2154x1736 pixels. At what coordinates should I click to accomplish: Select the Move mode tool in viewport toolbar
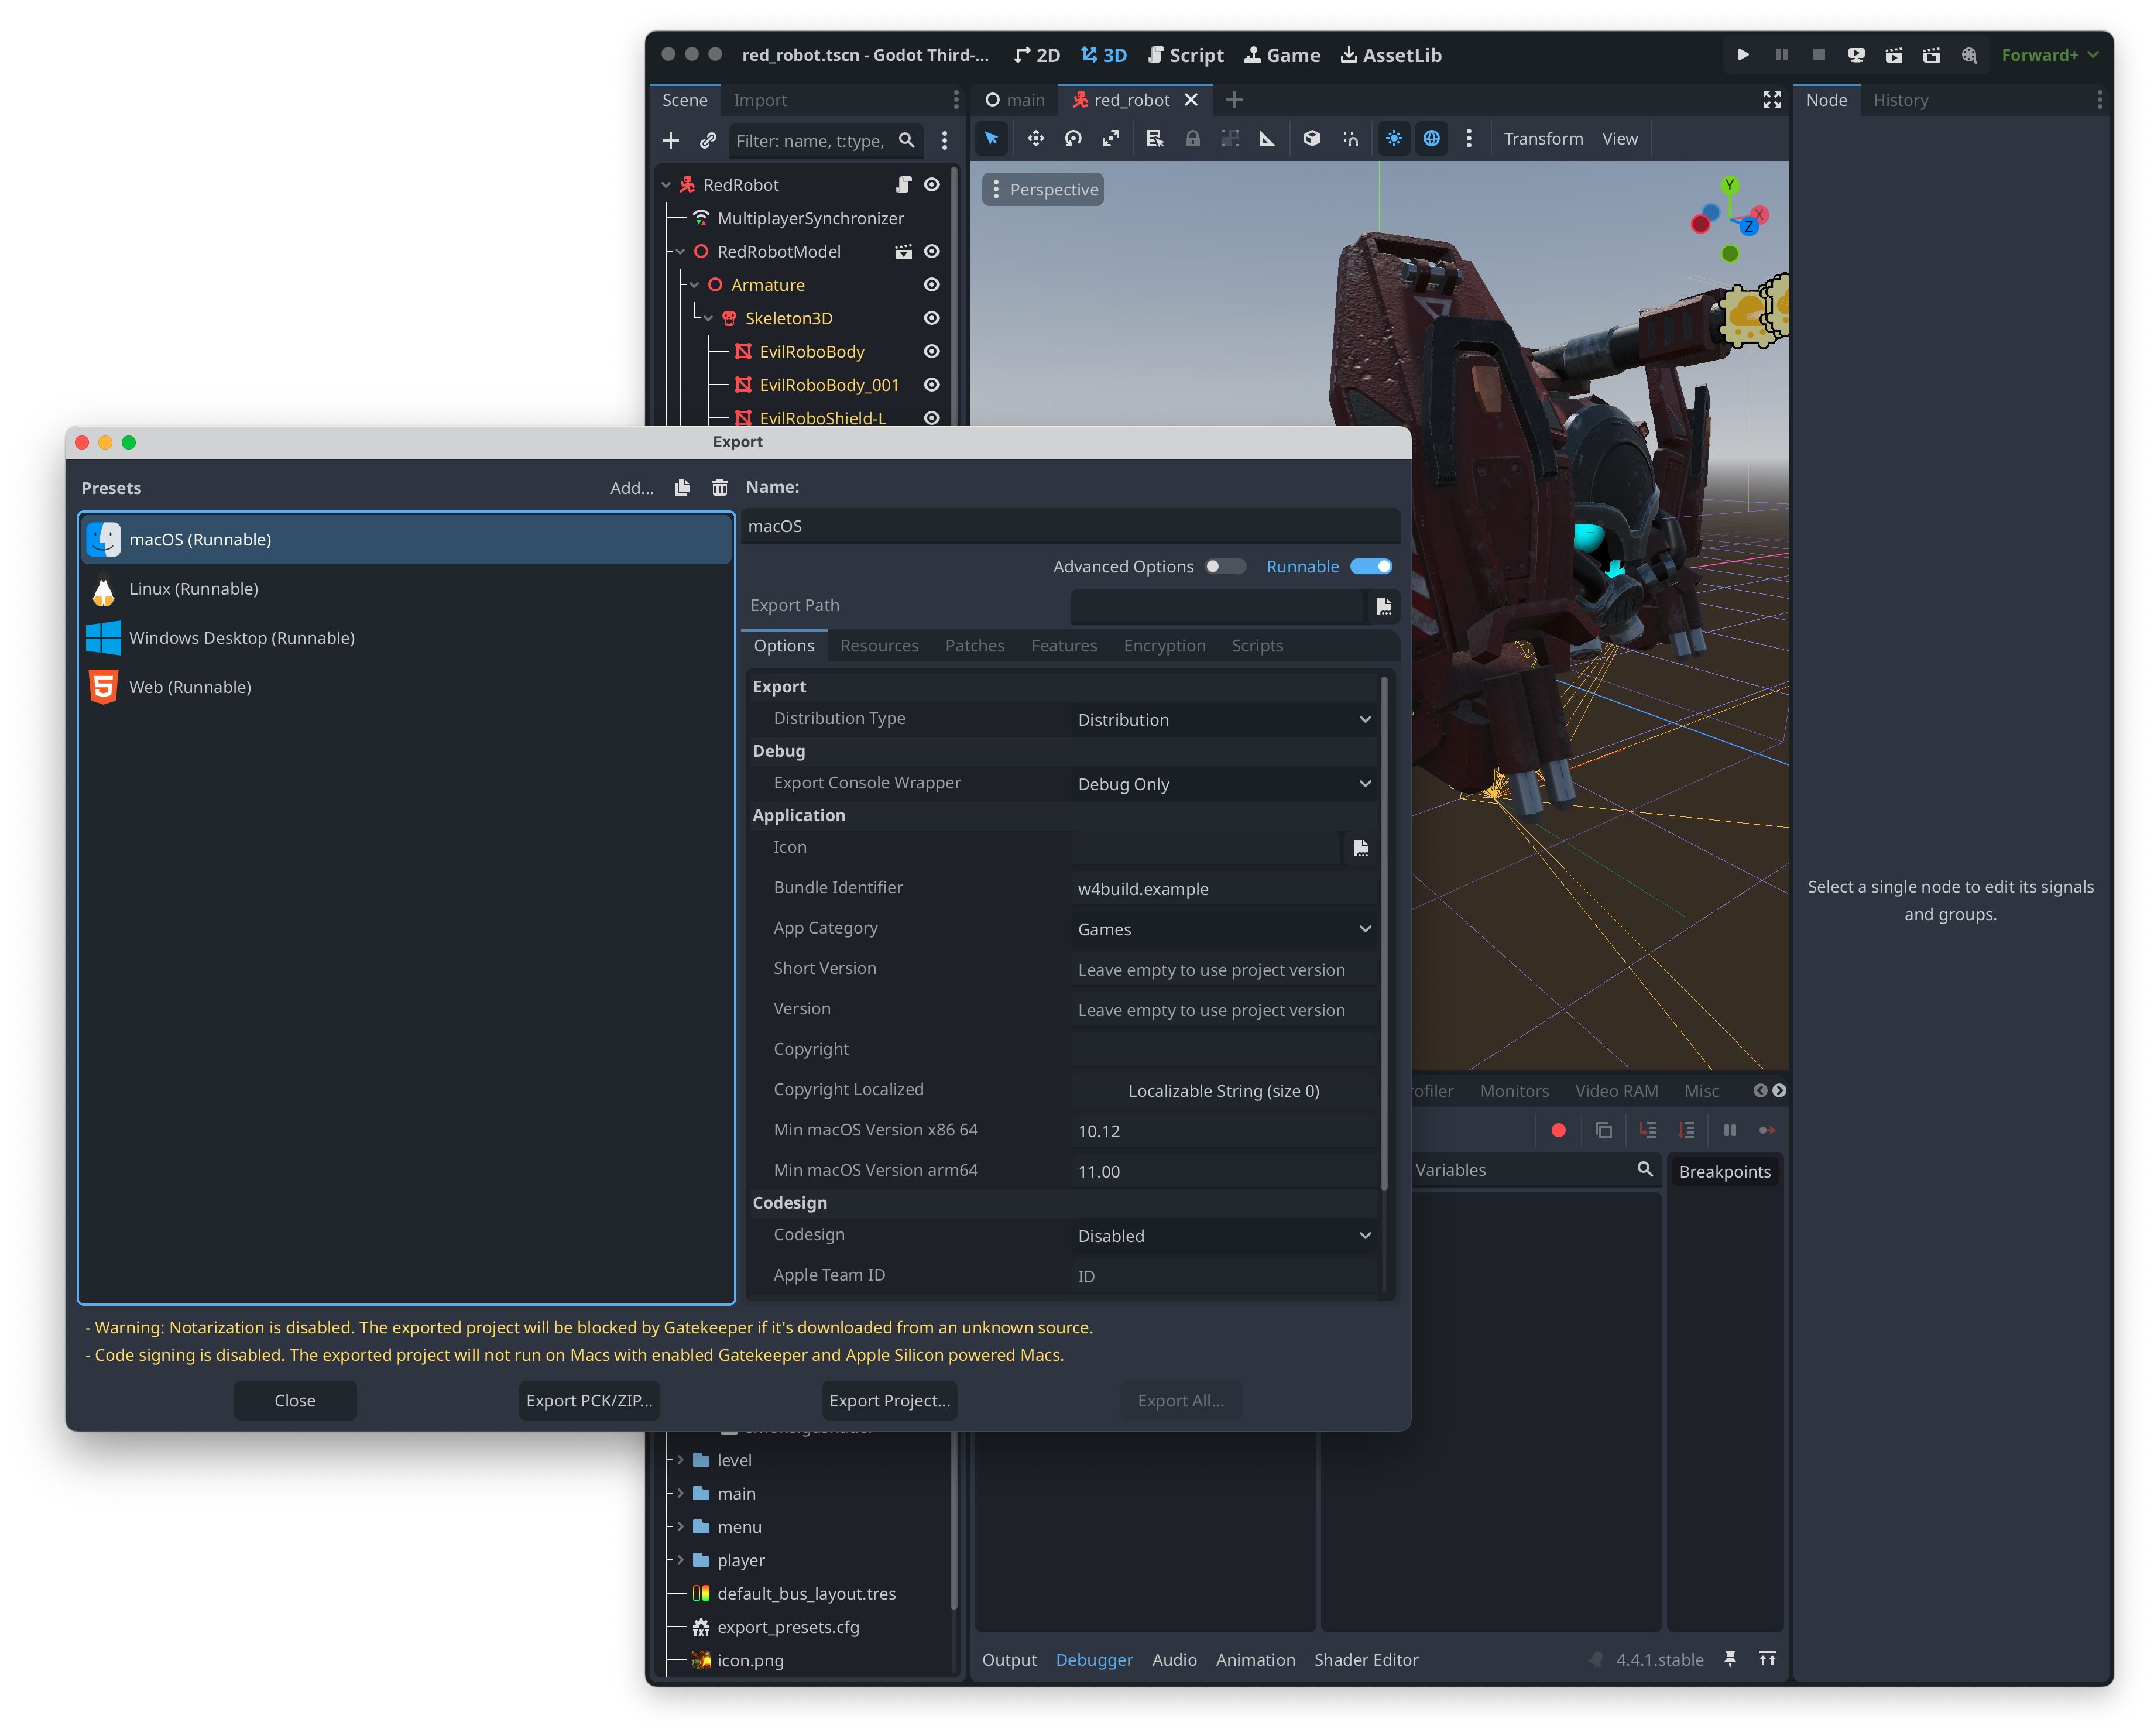point(1036,139)
